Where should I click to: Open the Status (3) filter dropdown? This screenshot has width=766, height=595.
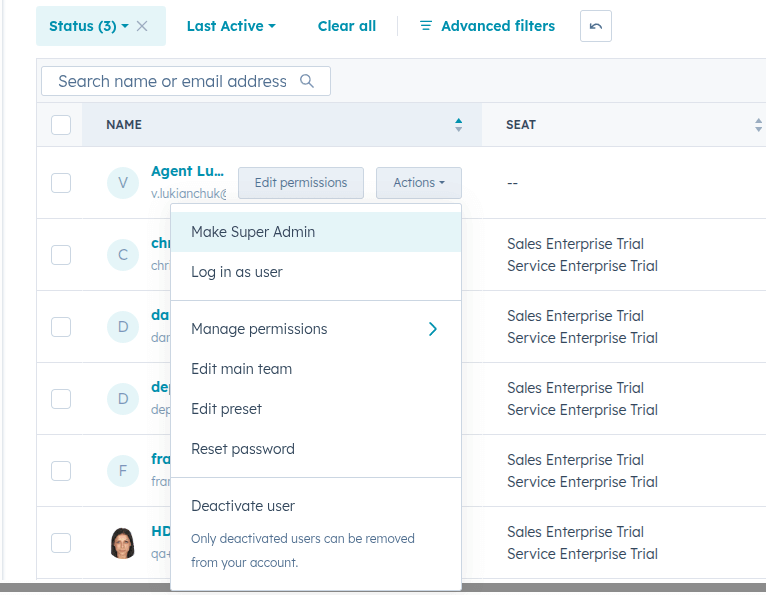coord(88,26)
